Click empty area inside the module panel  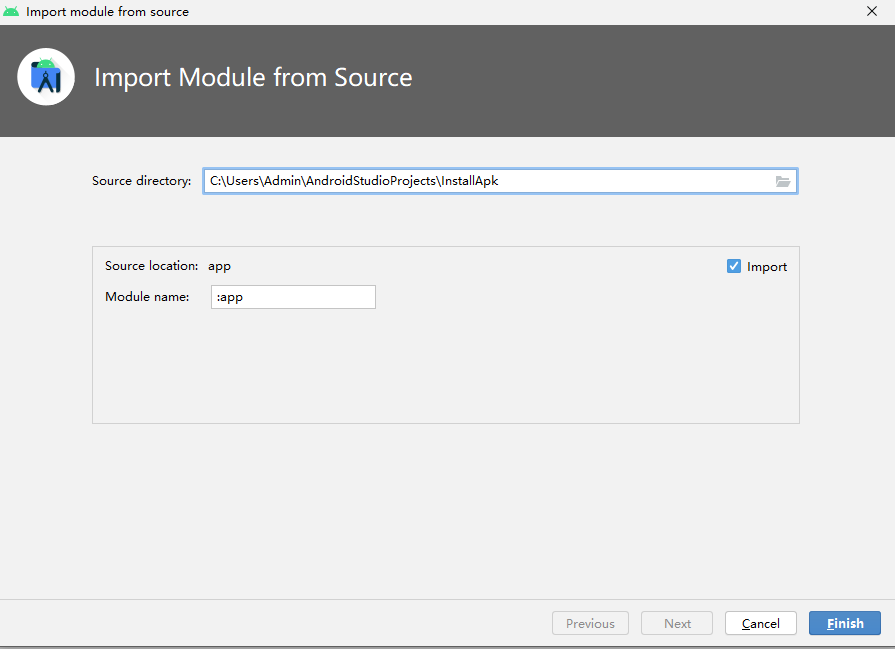445,370
